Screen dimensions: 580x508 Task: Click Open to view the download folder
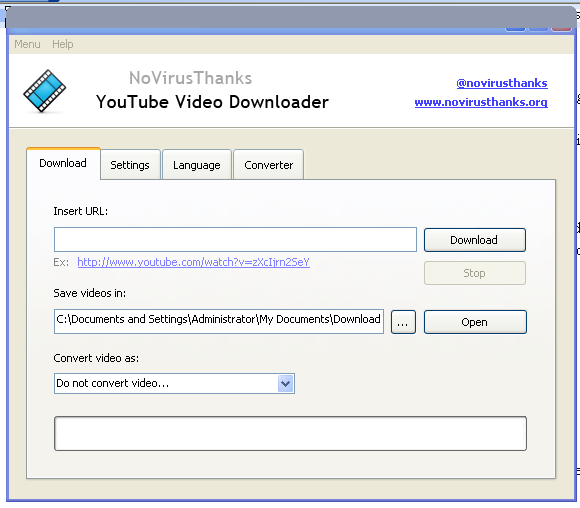point(475,322)
